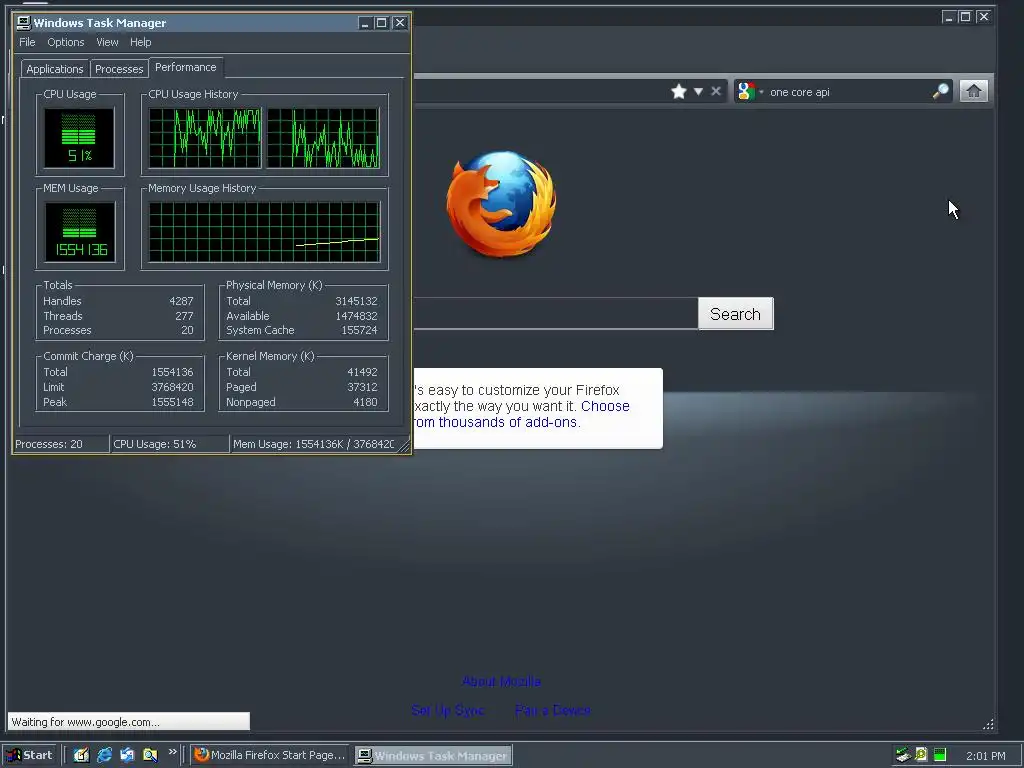Viewport: 1024px width, 768px height.
Task: Open the Windows Start button
Action: coord(30,755)
